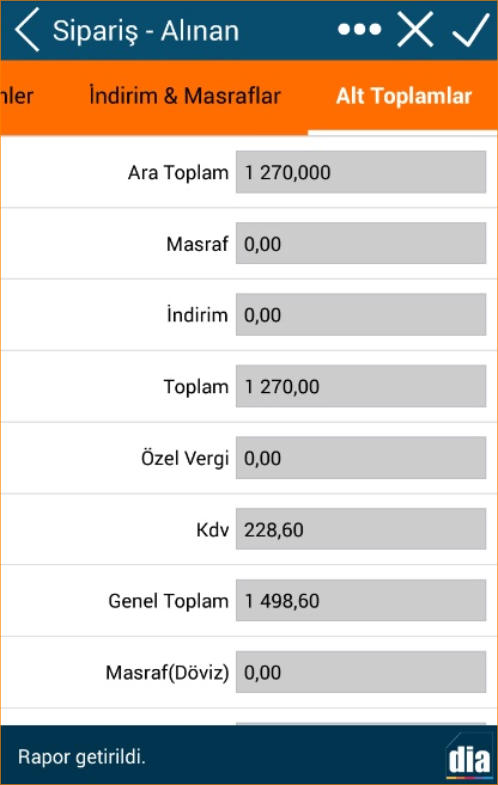Click the Masraf value field
This screenshot has width=498, height=785.
tap(361, 244)
